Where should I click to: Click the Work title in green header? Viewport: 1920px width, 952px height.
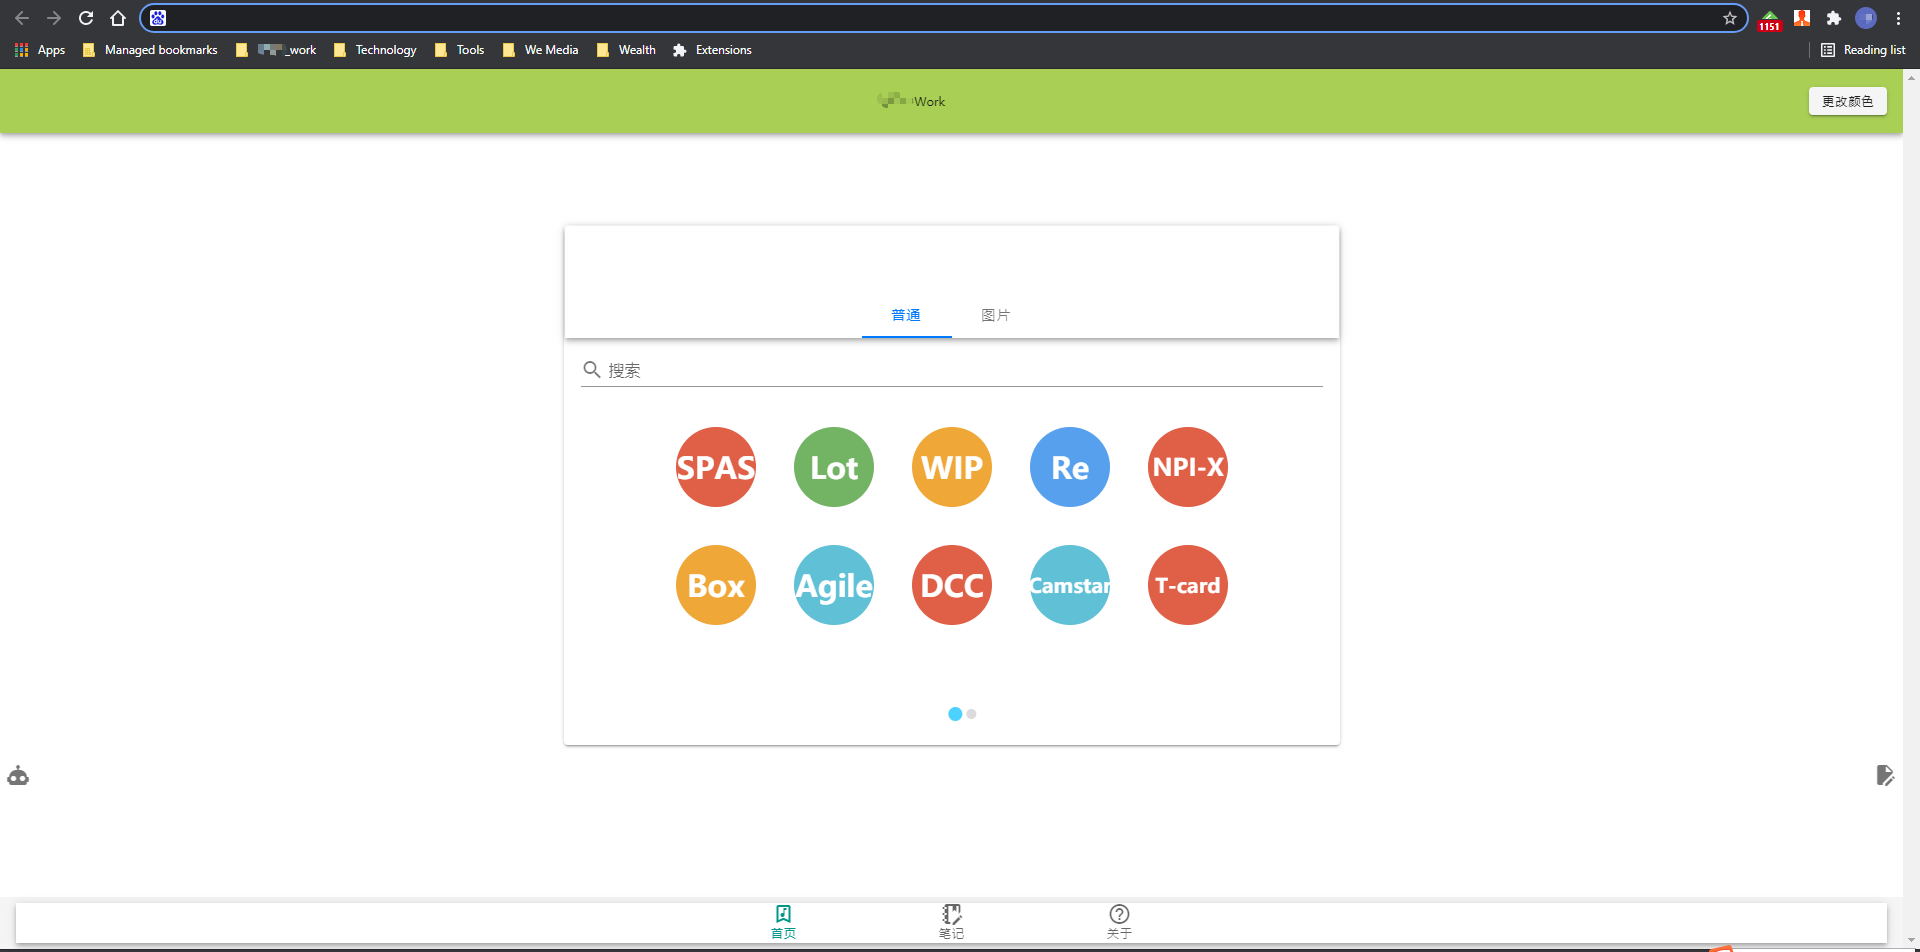point(929,101)
